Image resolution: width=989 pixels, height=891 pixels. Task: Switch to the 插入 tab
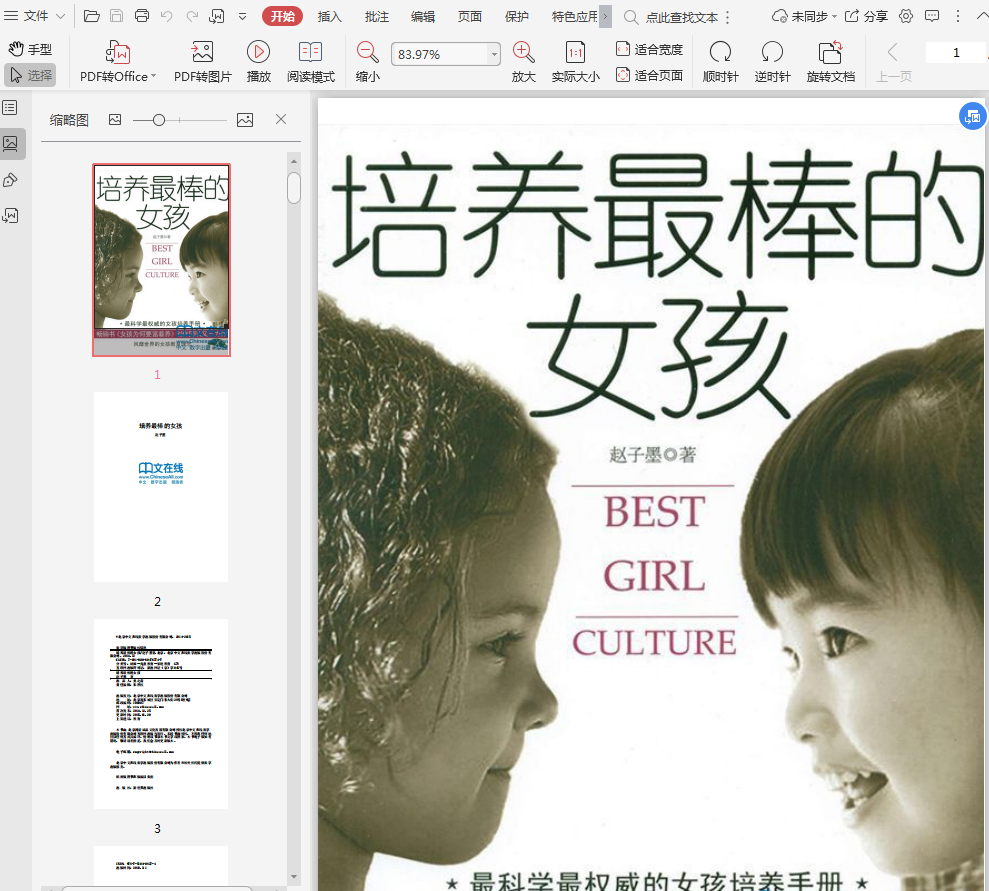(329, 16)
